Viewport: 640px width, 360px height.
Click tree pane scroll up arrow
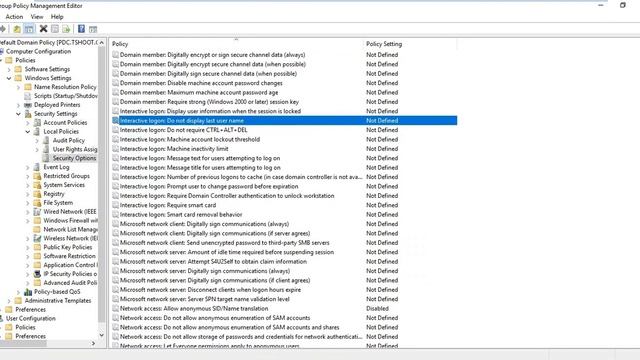[x=102, y=42]
